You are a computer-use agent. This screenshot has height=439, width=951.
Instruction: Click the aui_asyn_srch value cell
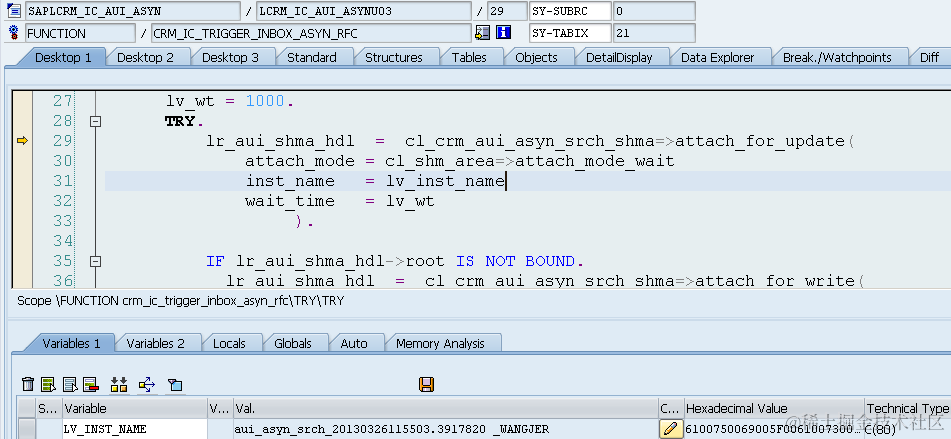(446, 429)
